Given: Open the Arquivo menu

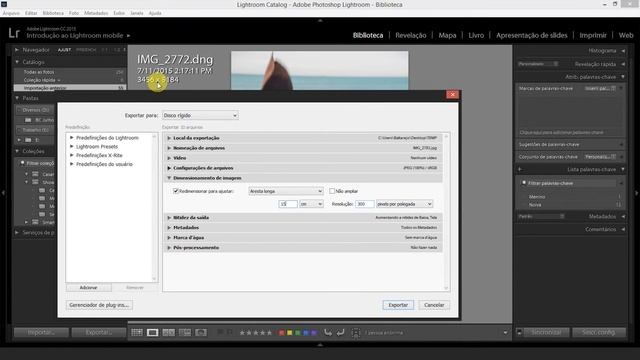Looking at the screenshot, I should point(11,13).
